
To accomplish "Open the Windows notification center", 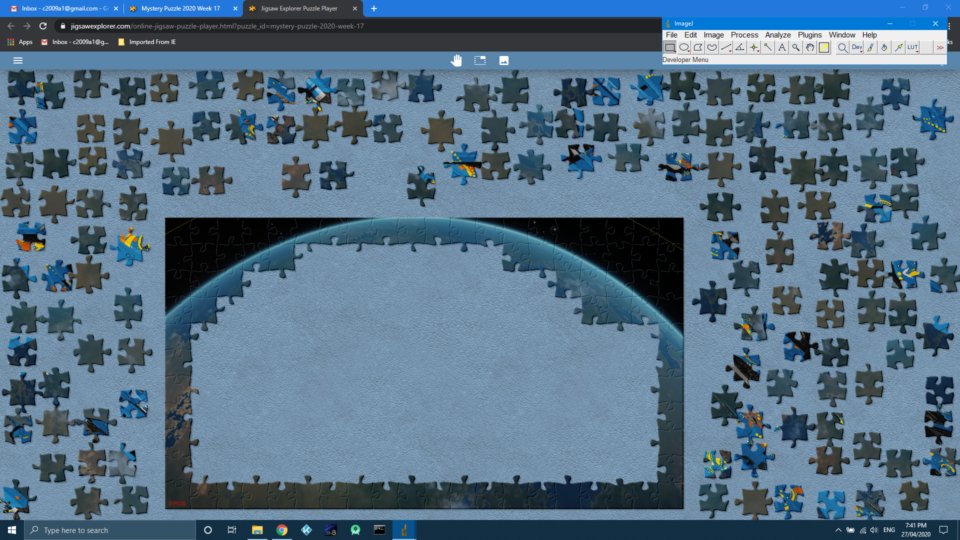I will (x=943, y=530).
